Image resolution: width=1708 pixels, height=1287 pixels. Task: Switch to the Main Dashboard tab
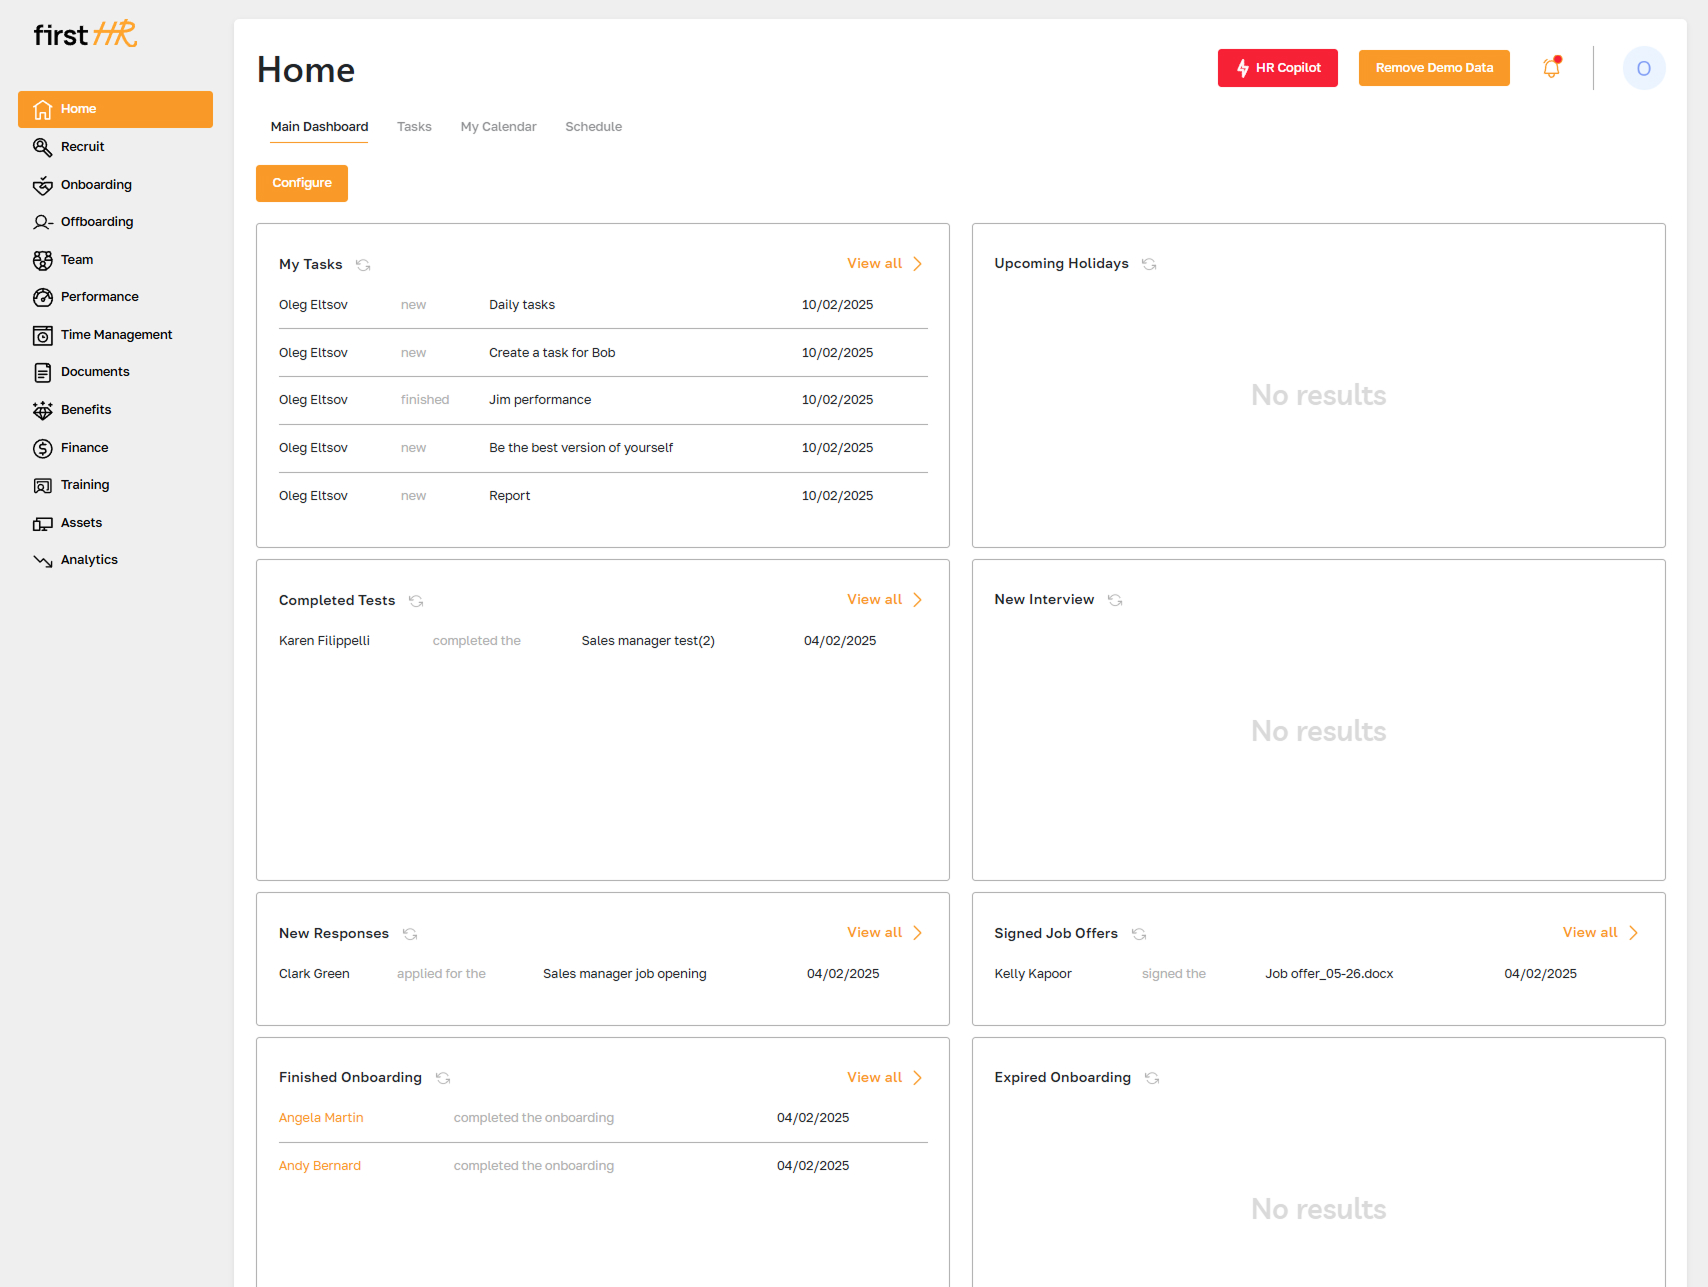coord(319,127)
